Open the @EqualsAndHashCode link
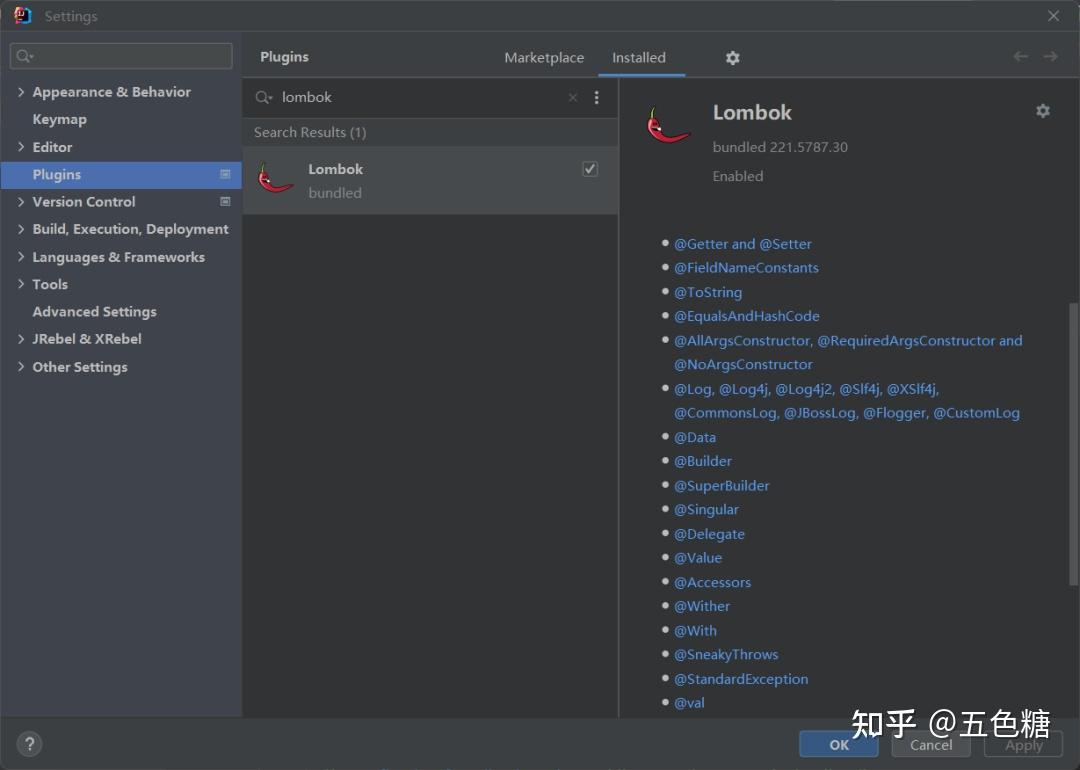Viewport: 1080px width, 770px height. point(747,316)
